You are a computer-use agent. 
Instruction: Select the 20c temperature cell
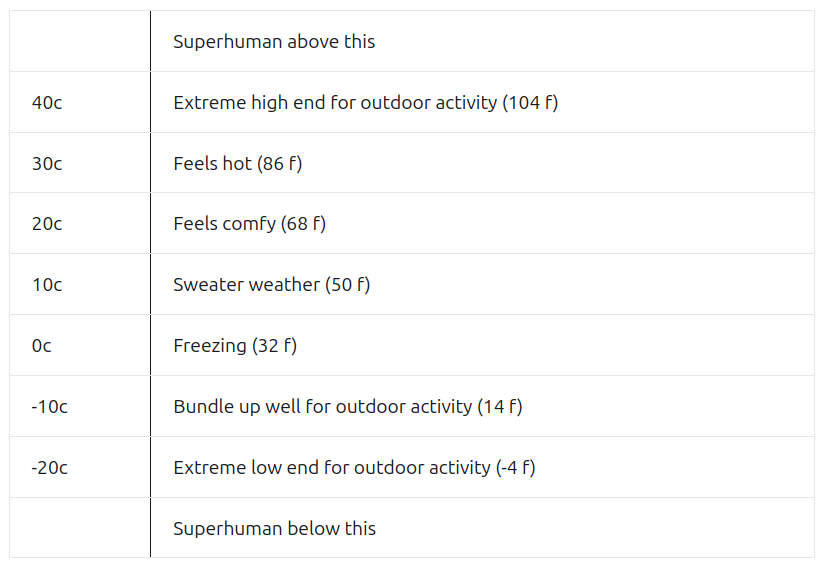[47, 224]
